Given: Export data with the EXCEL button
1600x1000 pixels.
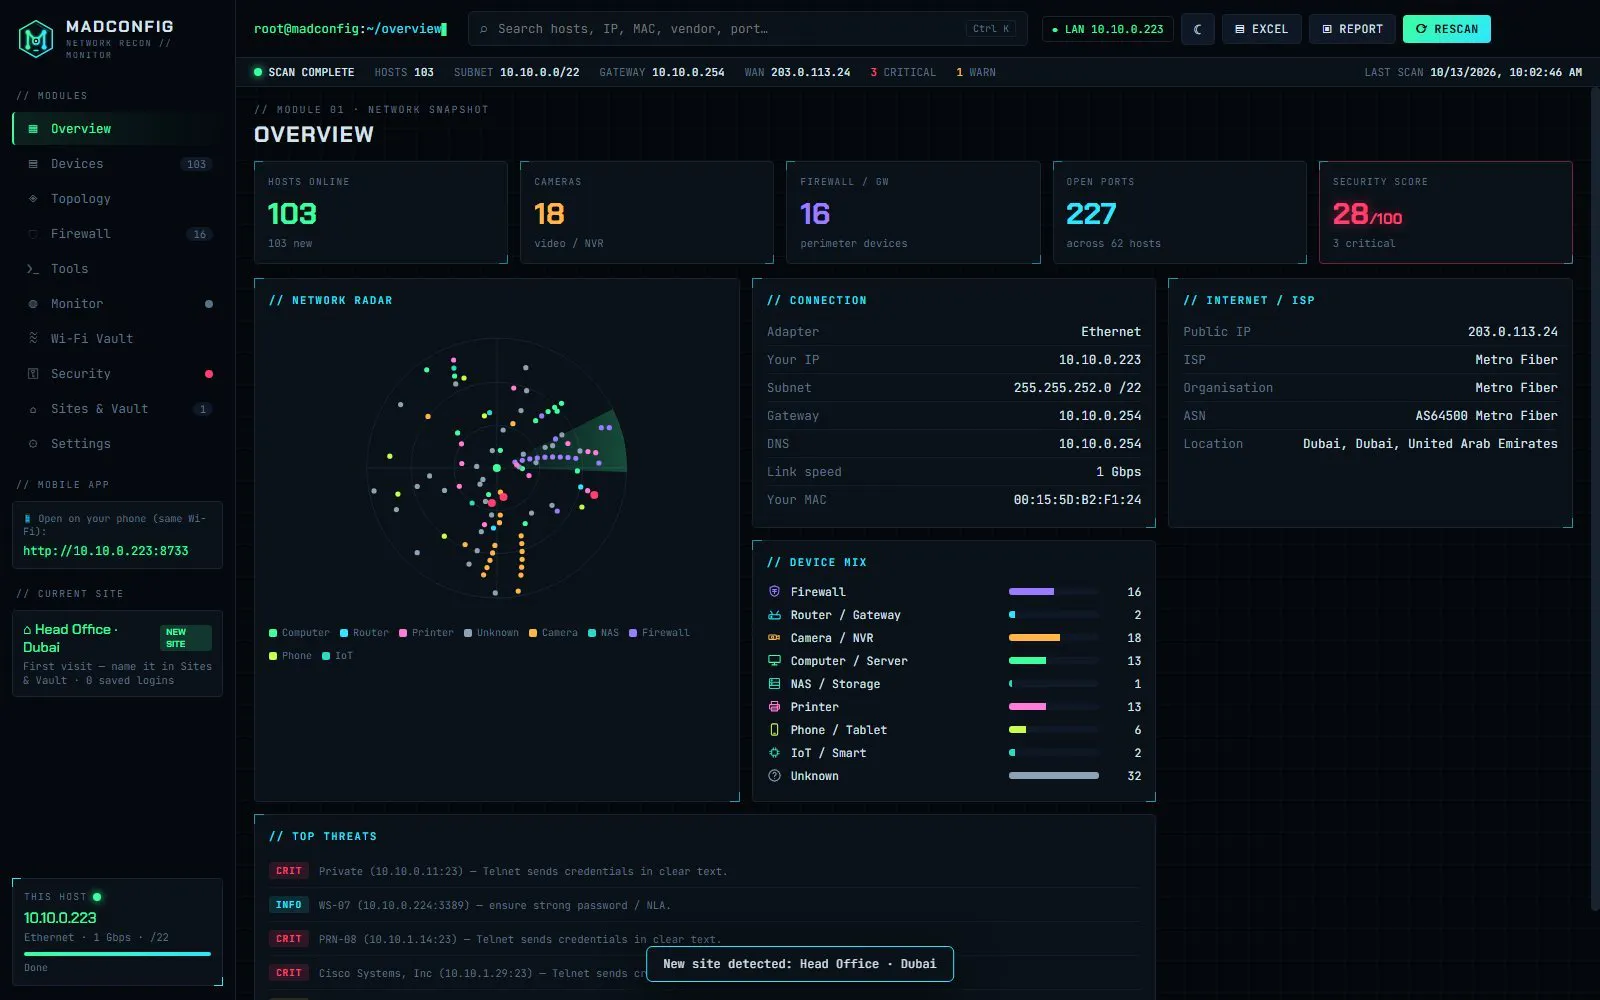Looking at the screenshot, I should point(1262,29).
